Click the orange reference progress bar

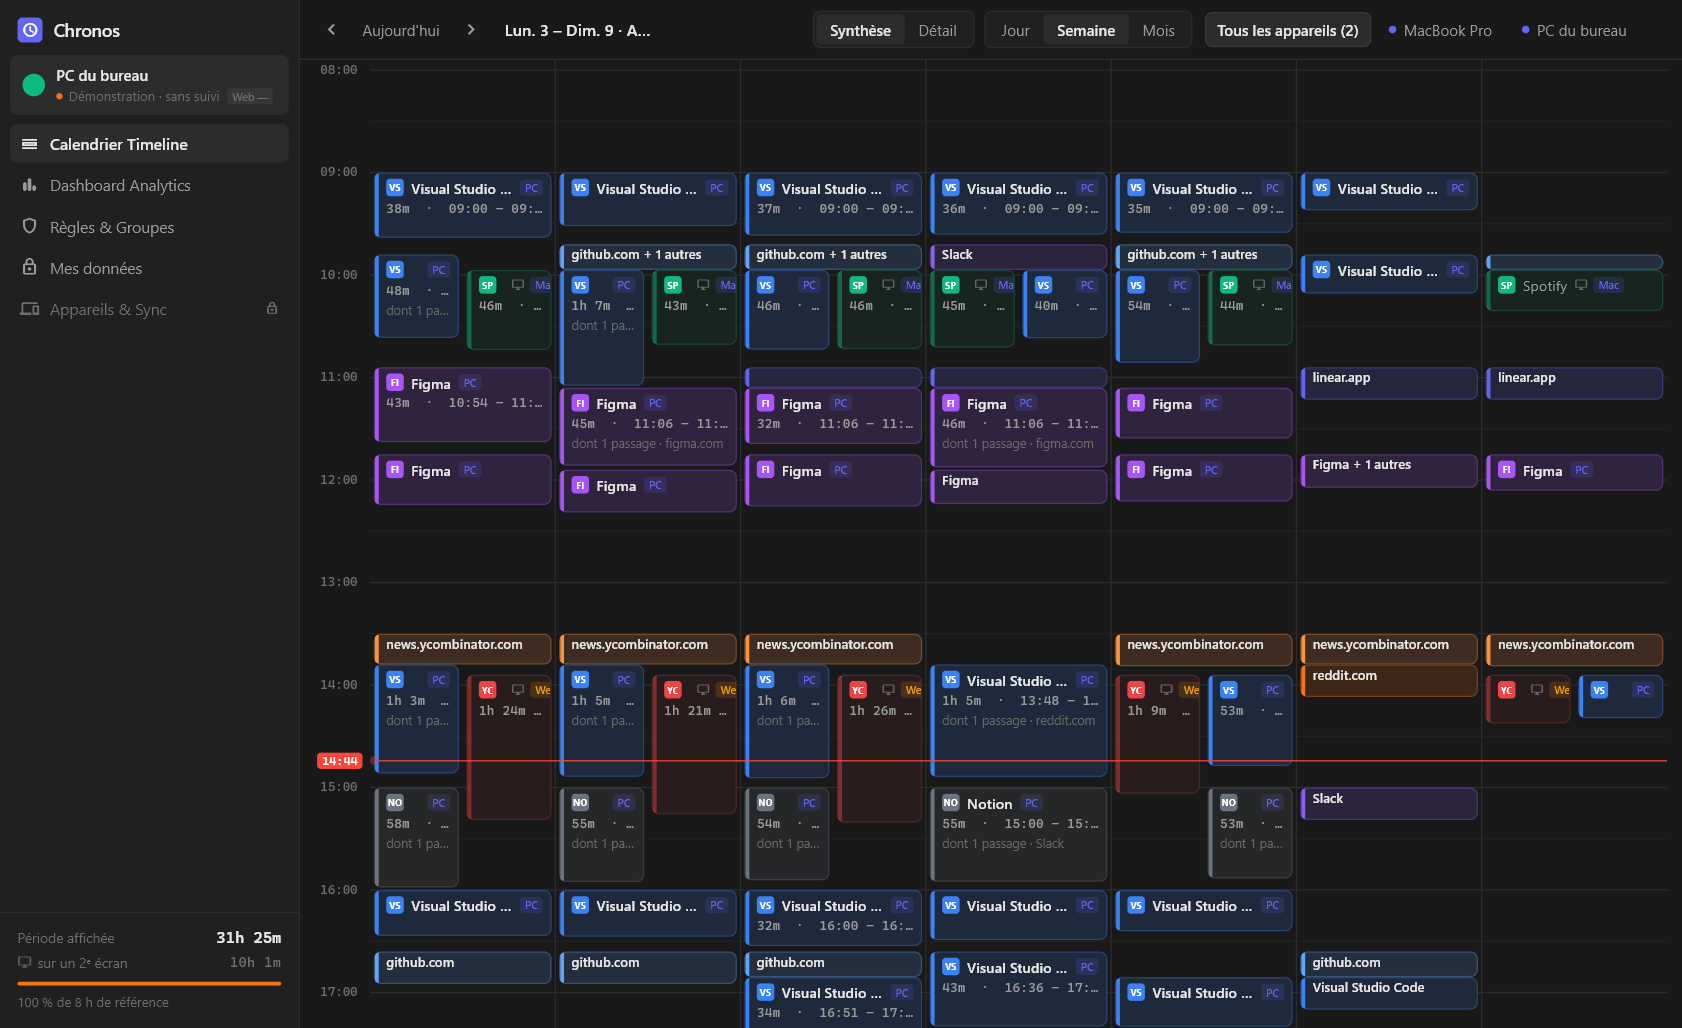point(149,984)
